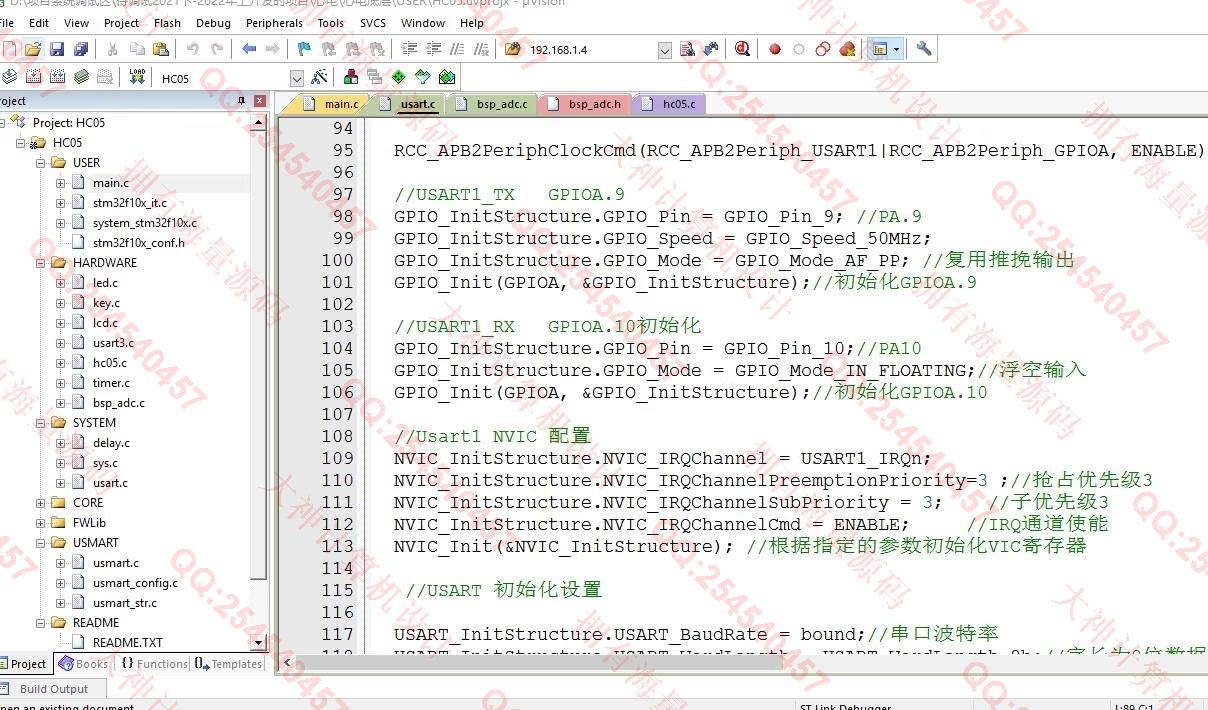Build the target files
This screenshot has height=710, width=1208.
[33, 77]
